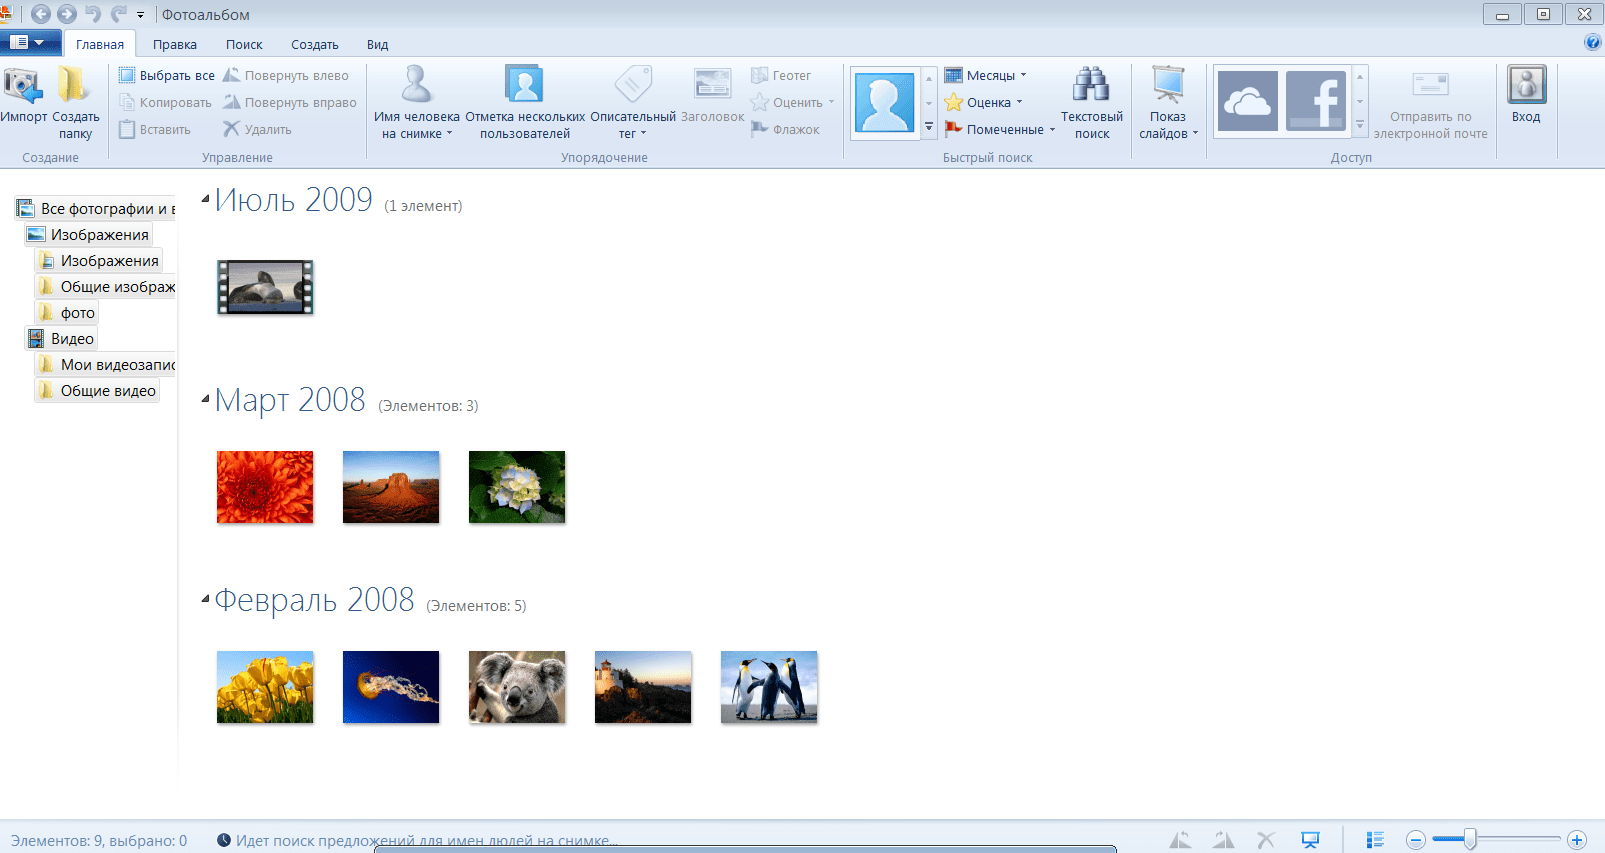Select the hydrangea flower photo

tap(517, 487)
